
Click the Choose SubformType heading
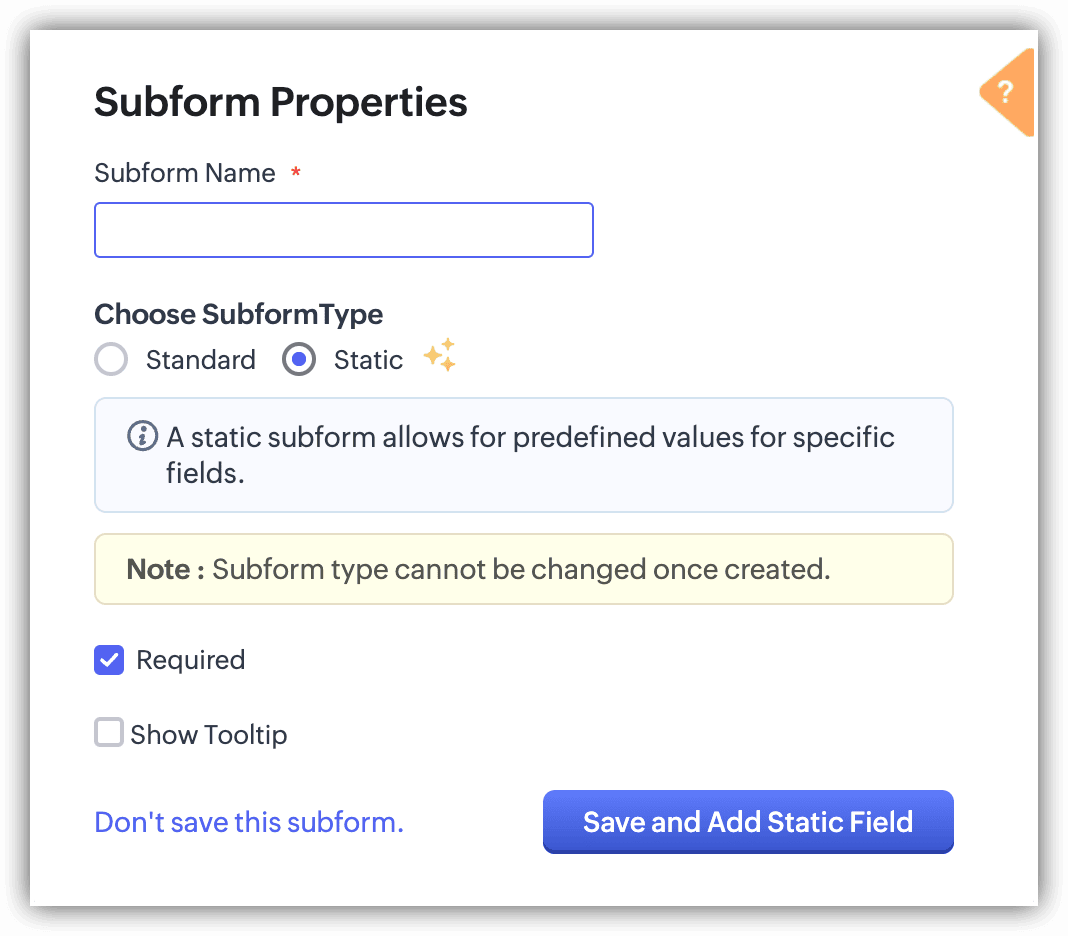coord(238,314)
